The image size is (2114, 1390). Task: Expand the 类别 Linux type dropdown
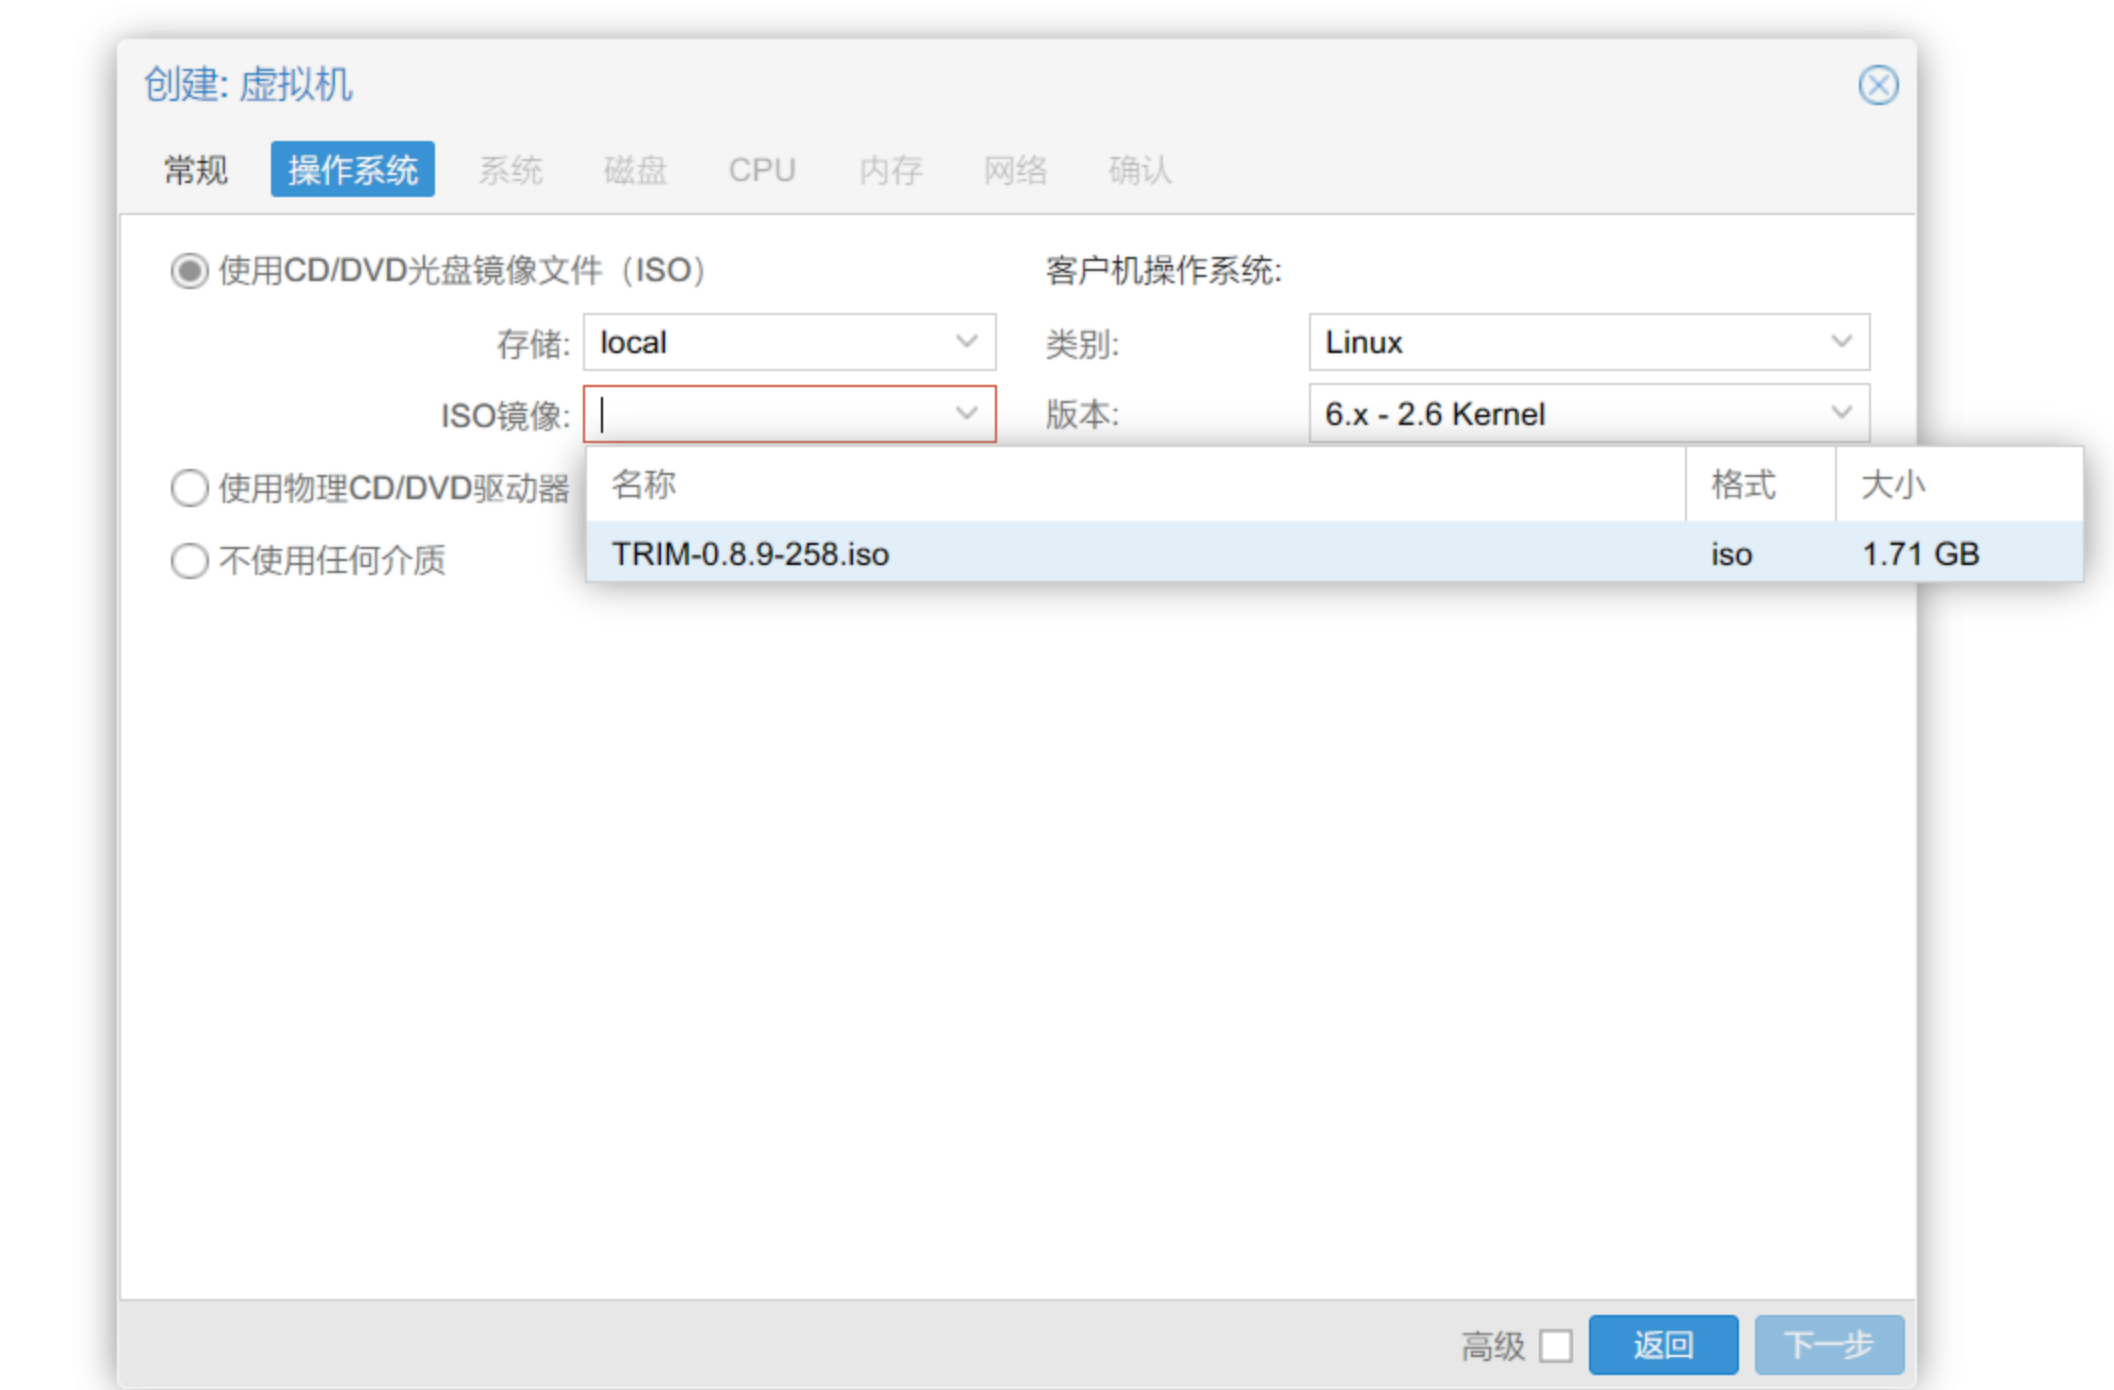(1841, 342)
